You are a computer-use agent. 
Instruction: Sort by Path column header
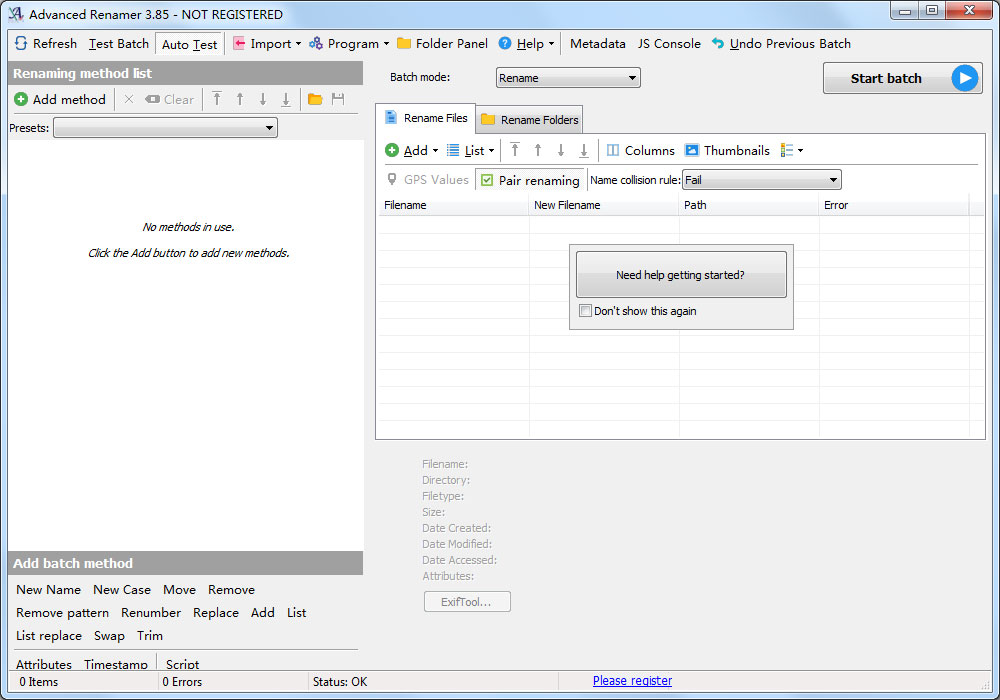pos(749,205)
